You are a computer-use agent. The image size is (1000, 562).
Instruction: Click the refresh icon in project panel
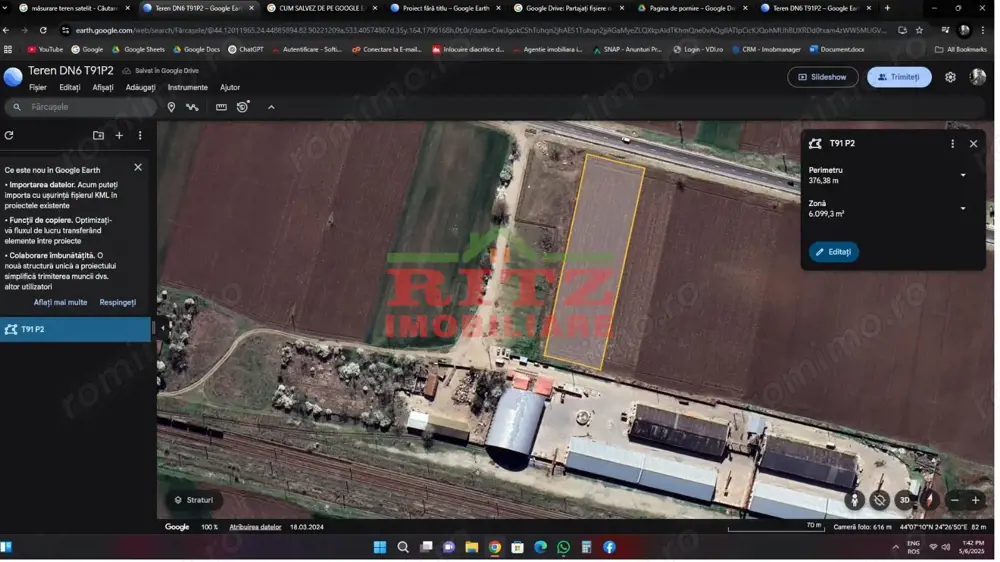pos(9,136)
